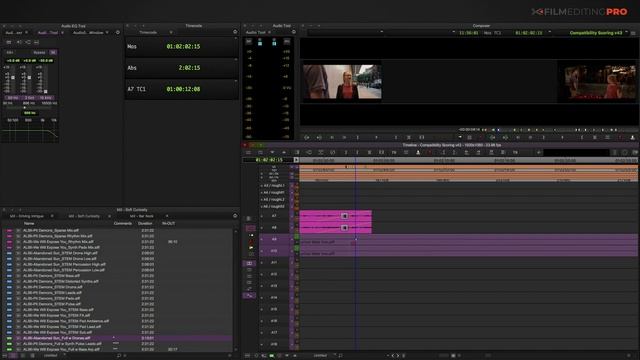Expand track A7 disclosure arrow
Viewport: 640px width, 360px height.
coord(262,216)
